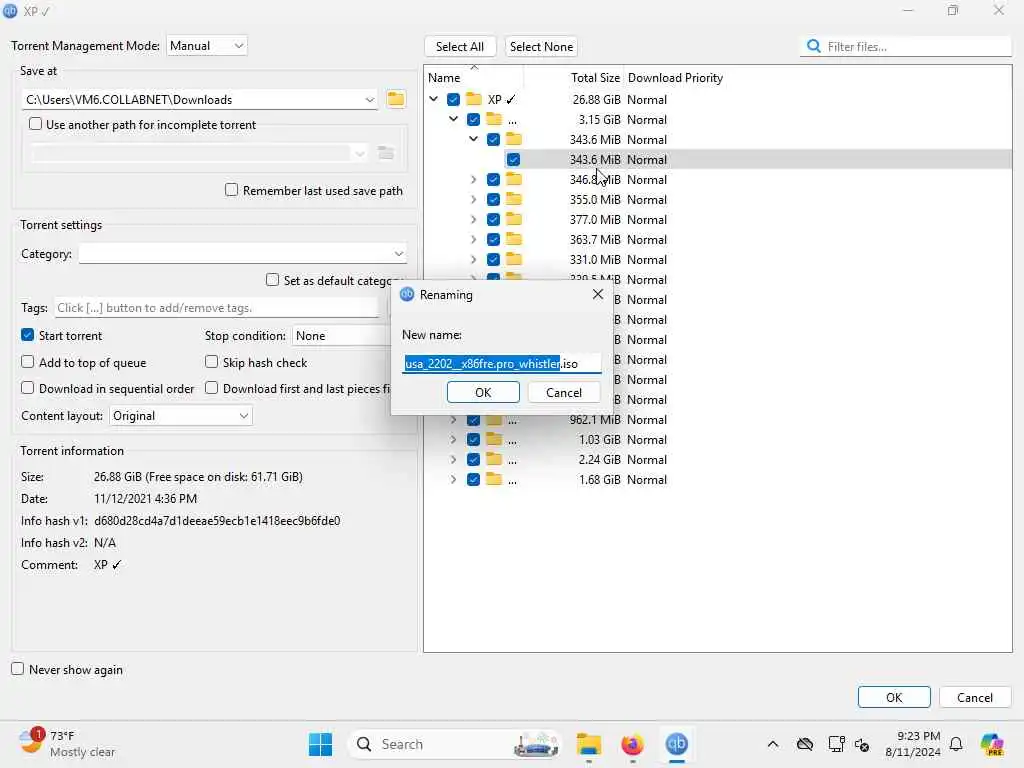Open File Explorer from taskbar
Viewport: 1024px width, 768px height.
588,744
